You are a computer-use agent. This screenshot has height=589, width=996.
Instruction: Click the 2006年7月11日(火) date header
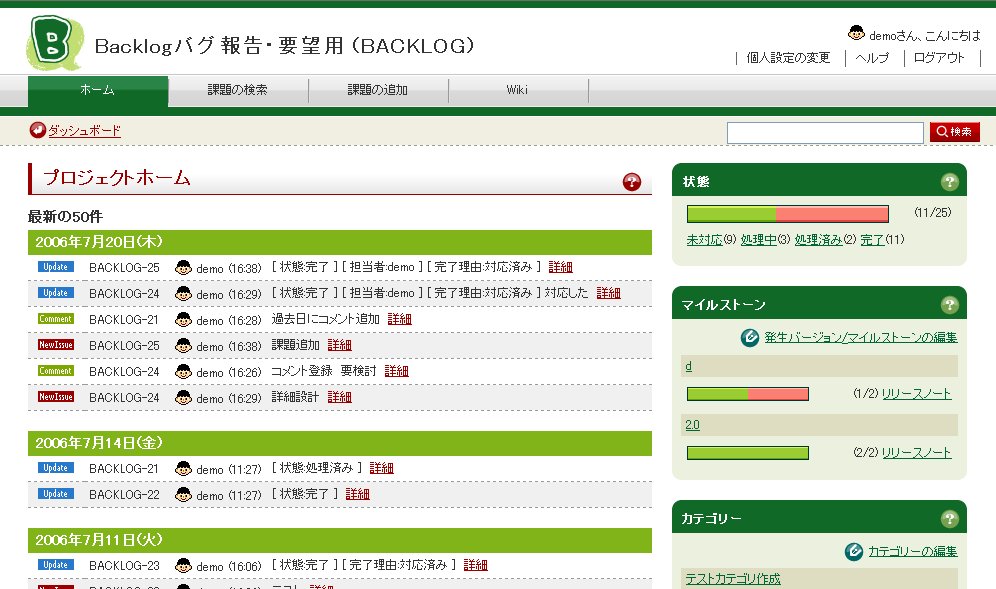click(x=340, y=540)
